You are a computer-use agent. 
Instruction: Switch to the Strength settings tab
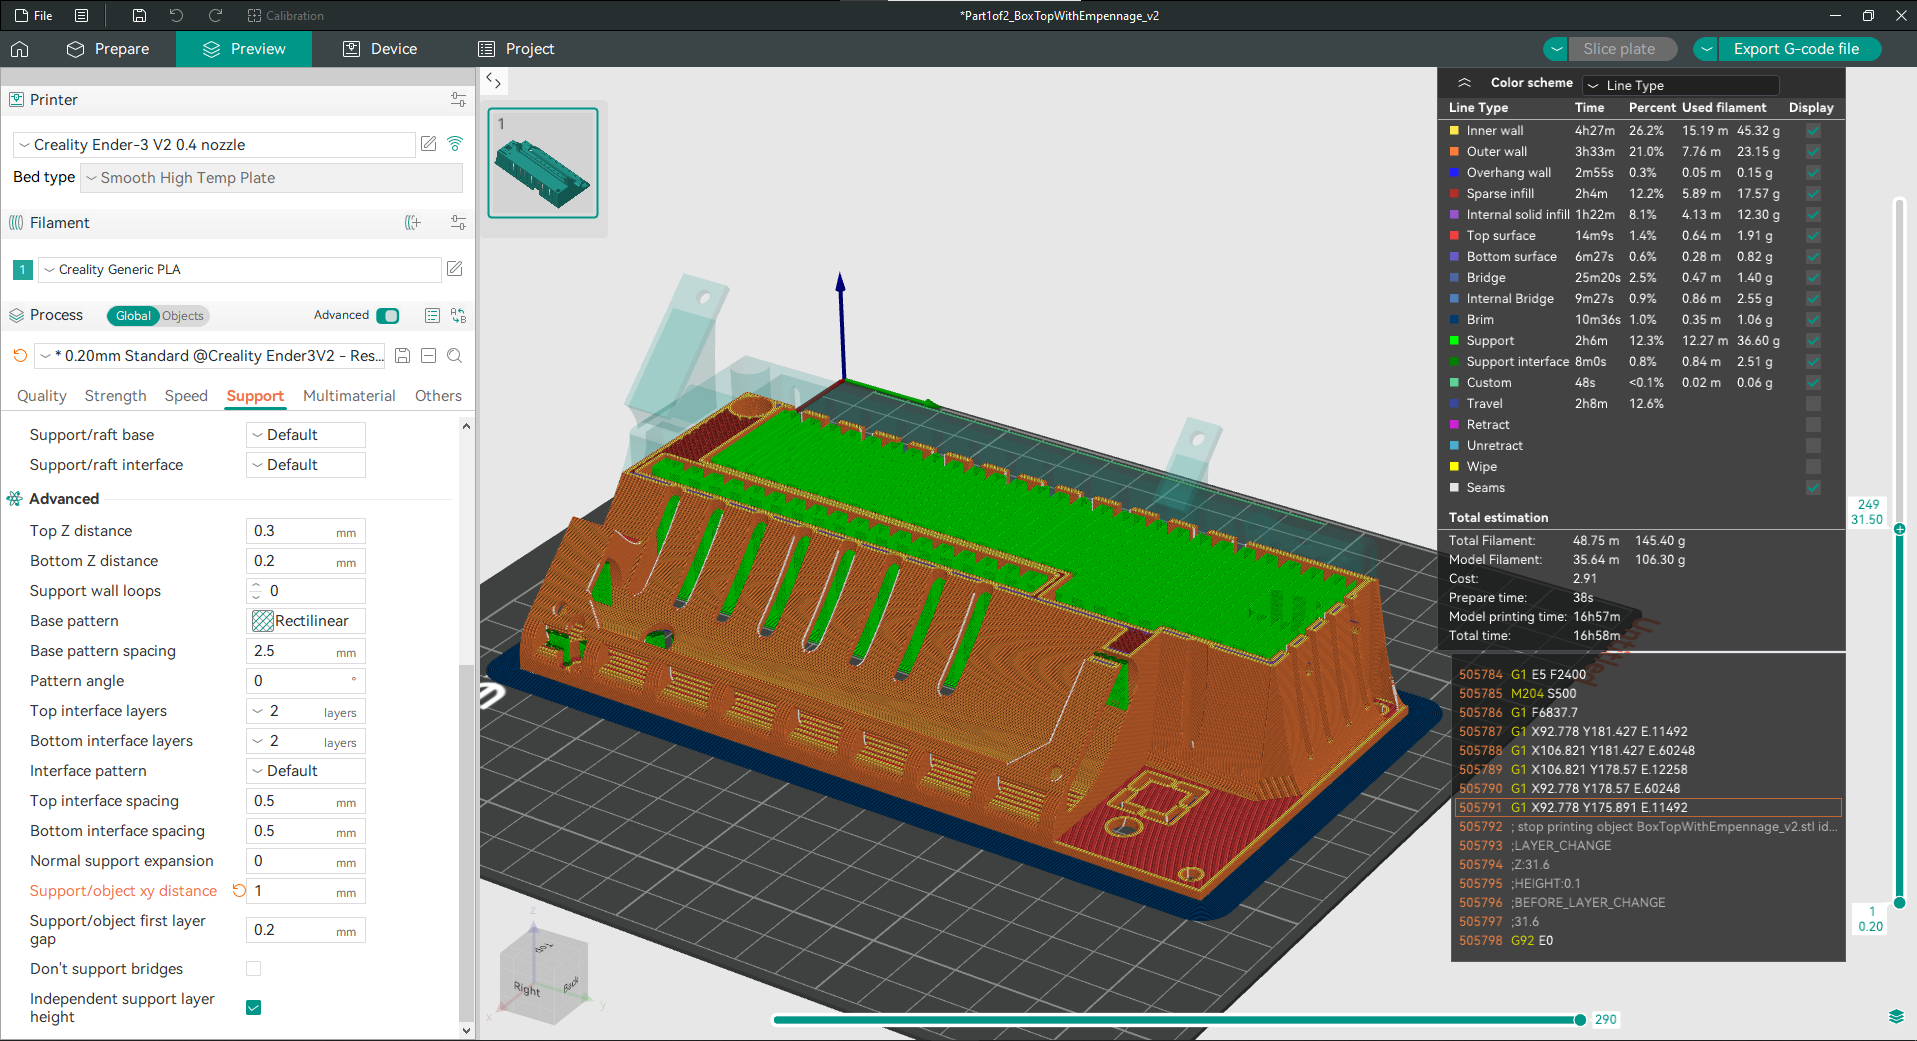pos(115,396)
